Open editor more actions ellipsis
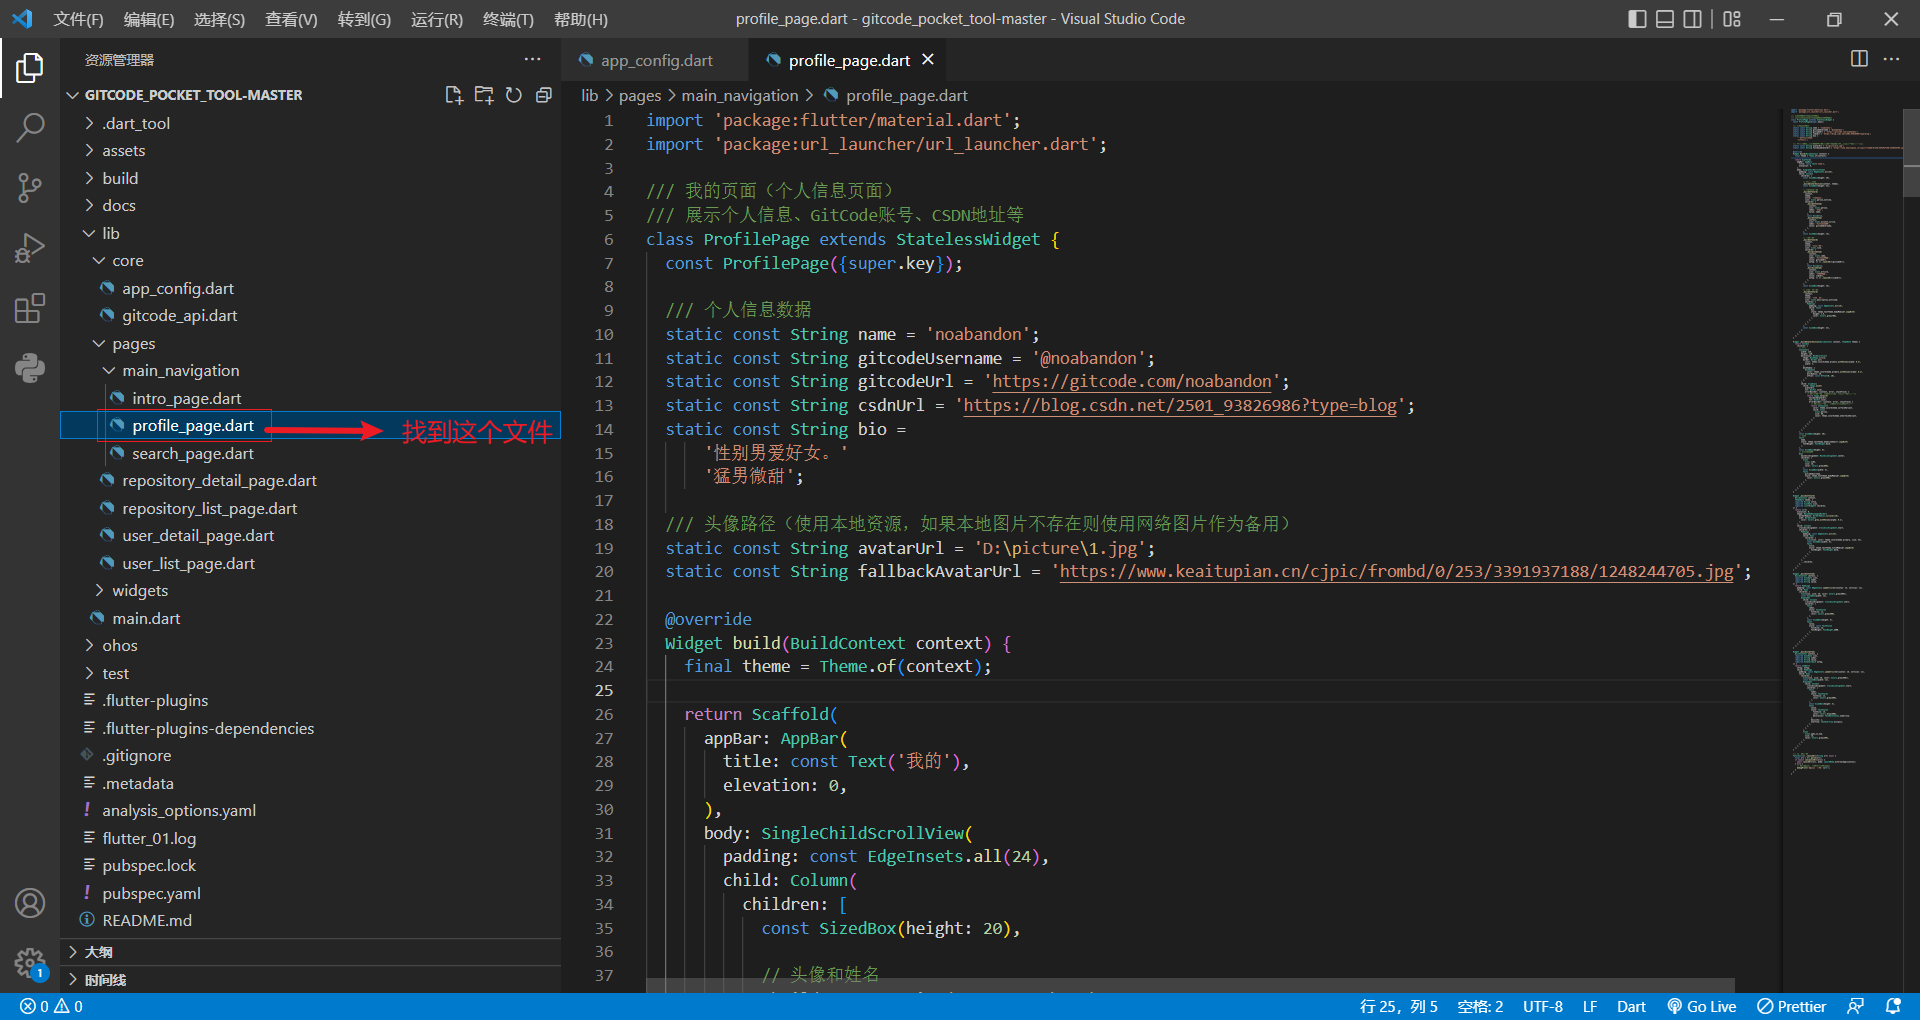Image resolution: width=1920 pixels, height=1020 pixels. (x=1891, y=59)
